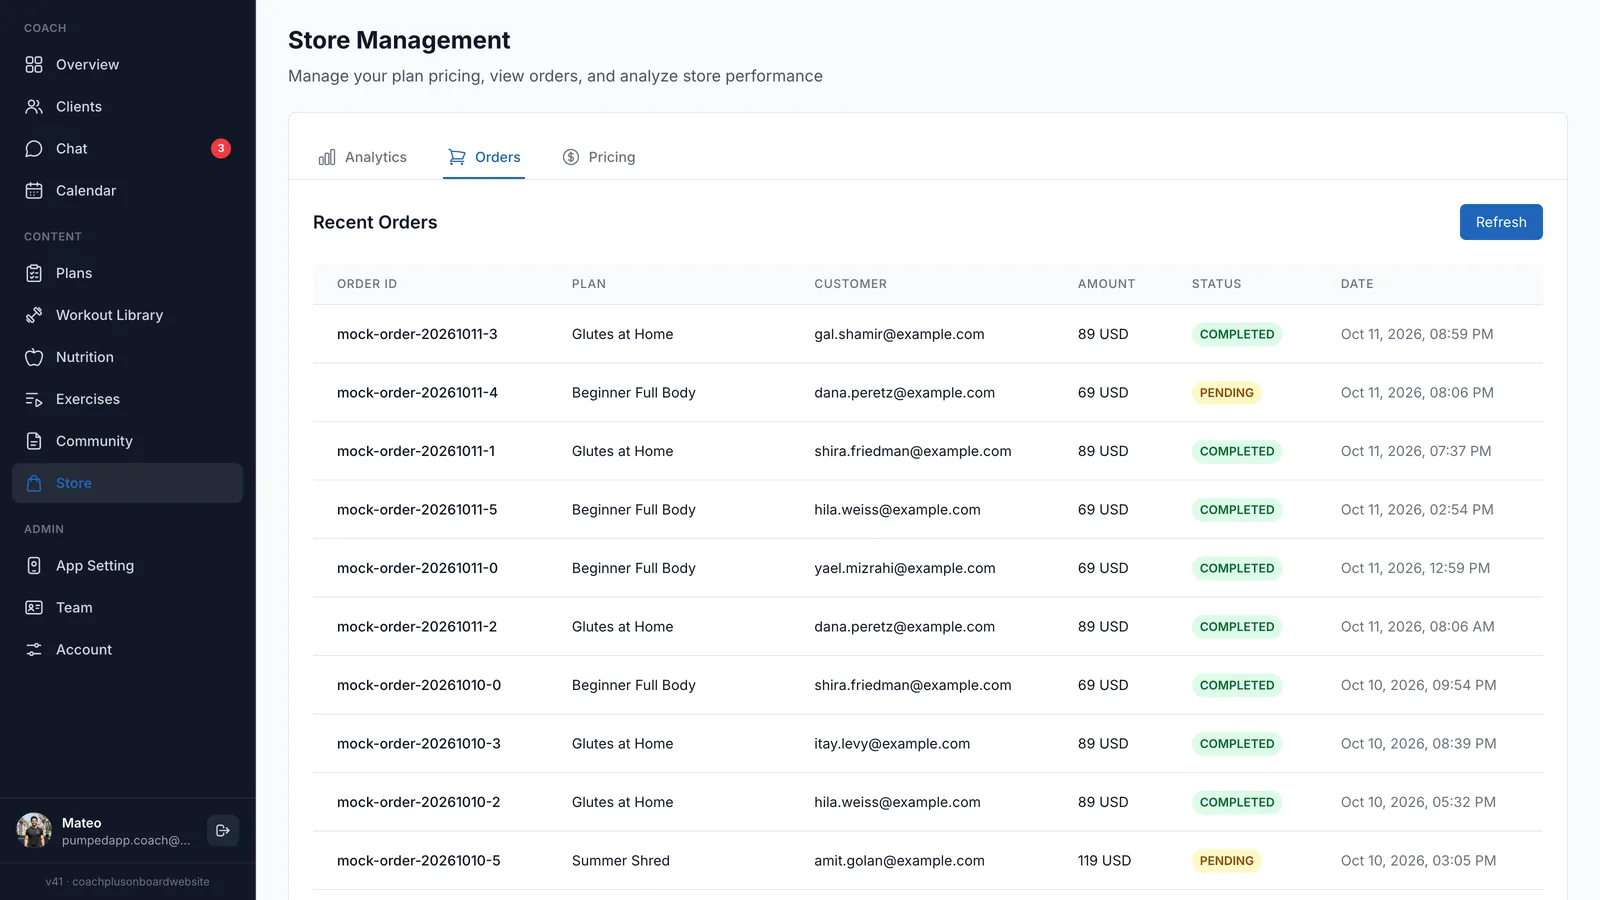Go to Workout Library in sidebar
The height and width of the screenshot is (900, 1600).
(128, 316)
